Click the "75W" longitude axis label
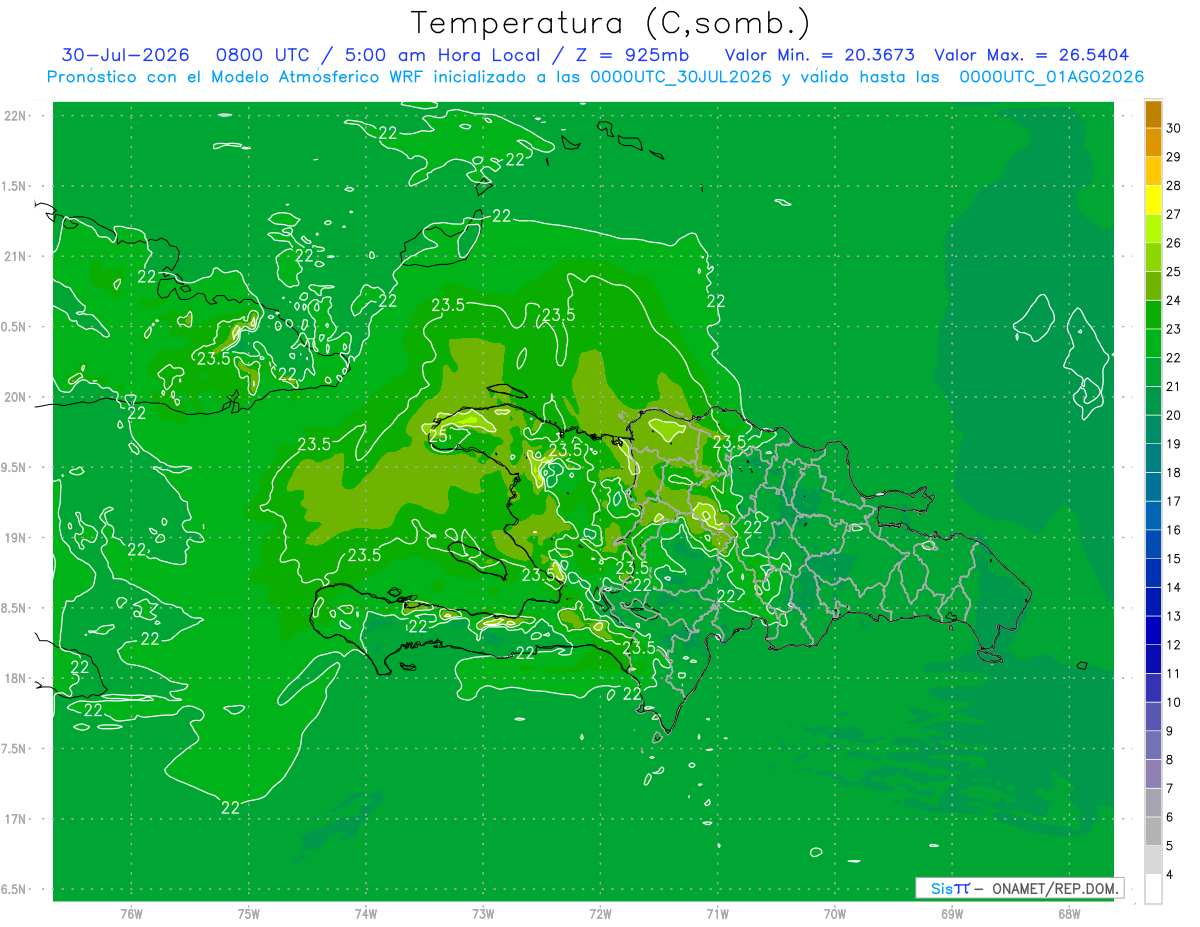Screen dimensions: 1200x927 (x=249, y=914)
